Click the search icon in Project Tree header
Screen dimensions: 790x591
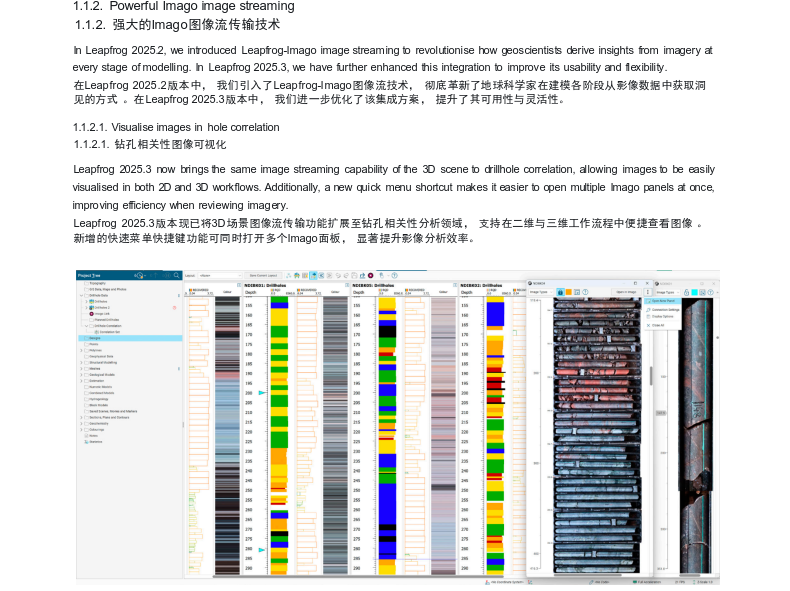click(176, 275)
